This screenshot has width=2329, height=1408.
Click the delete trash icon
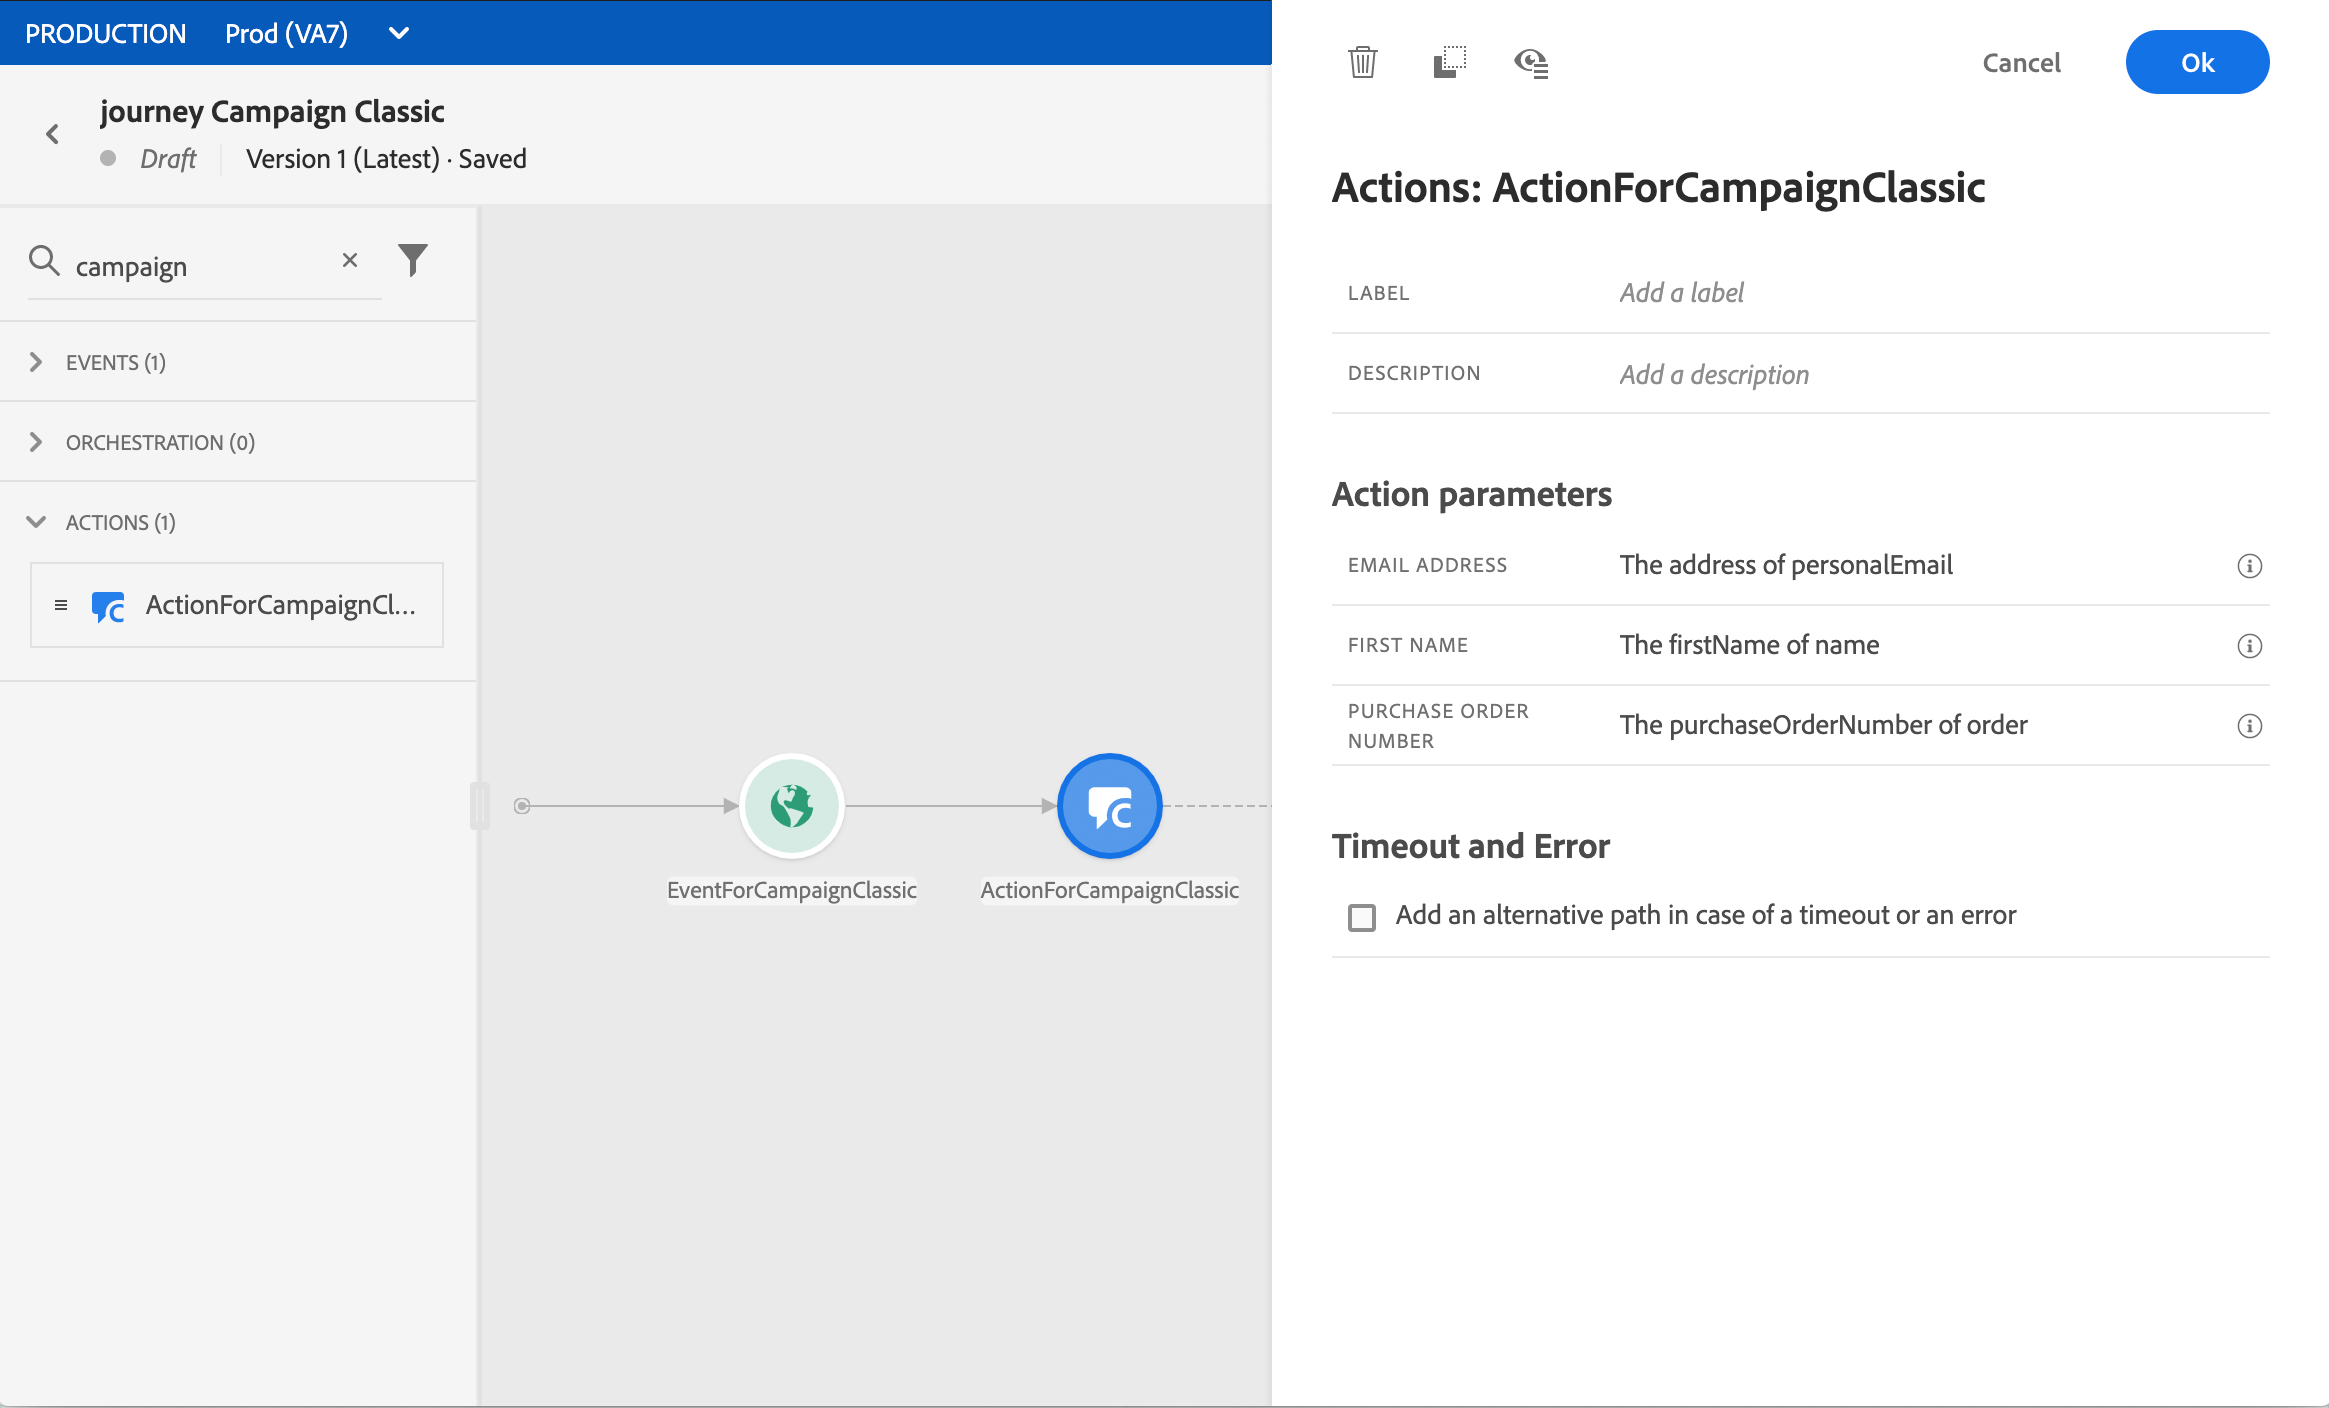tap(1362, 62)
